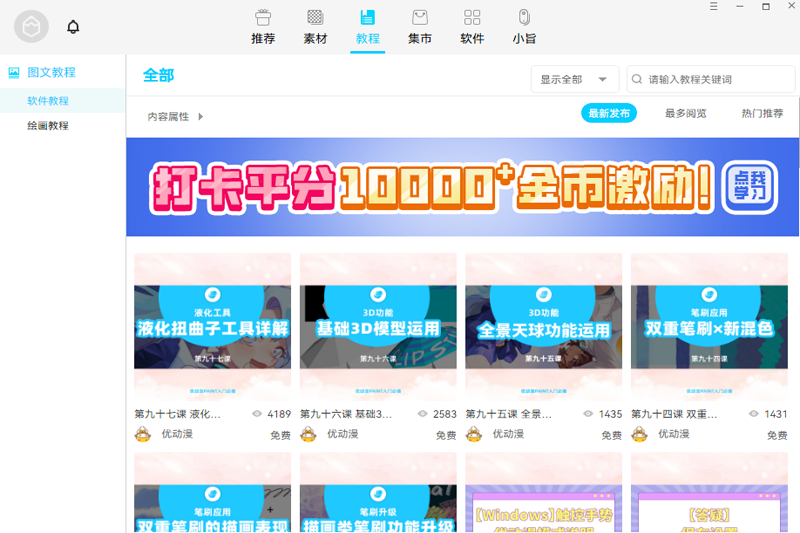
Task: Click 优动漫 author avatar under 第九十七课
Action: [143, 435]
